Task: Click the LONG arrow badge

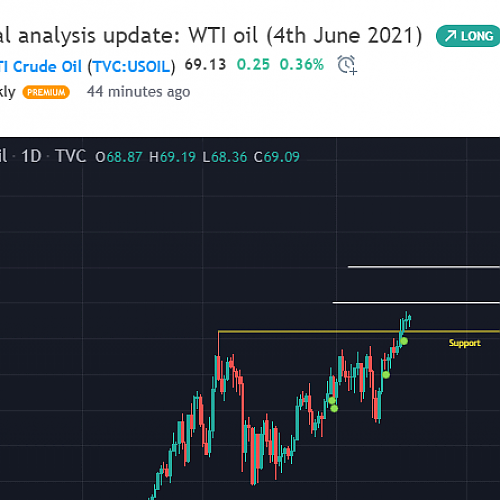Action: pos(468,36)
